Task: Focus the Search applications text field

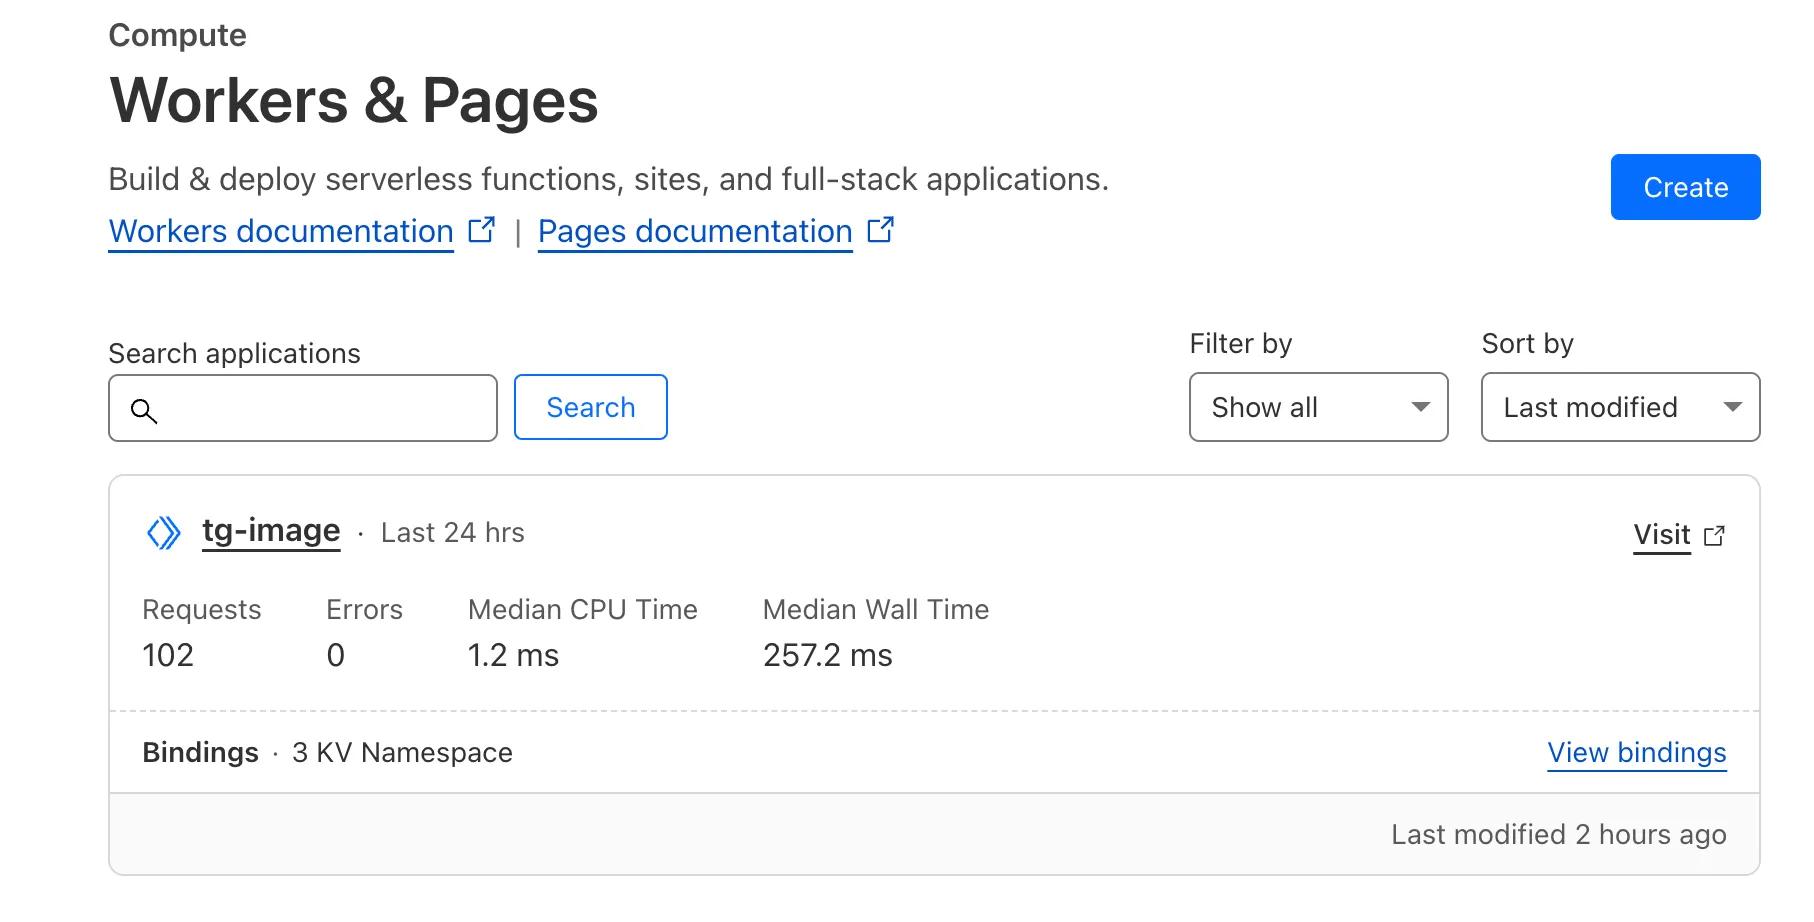Action: pyautogui.click(x=303, y=408)
